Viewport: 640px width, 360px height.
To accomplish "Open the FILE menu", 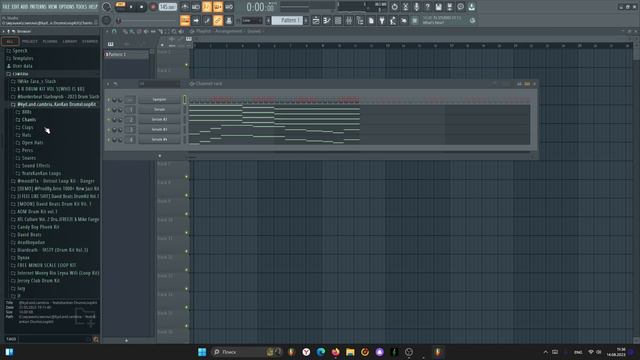I will point(6,7).
